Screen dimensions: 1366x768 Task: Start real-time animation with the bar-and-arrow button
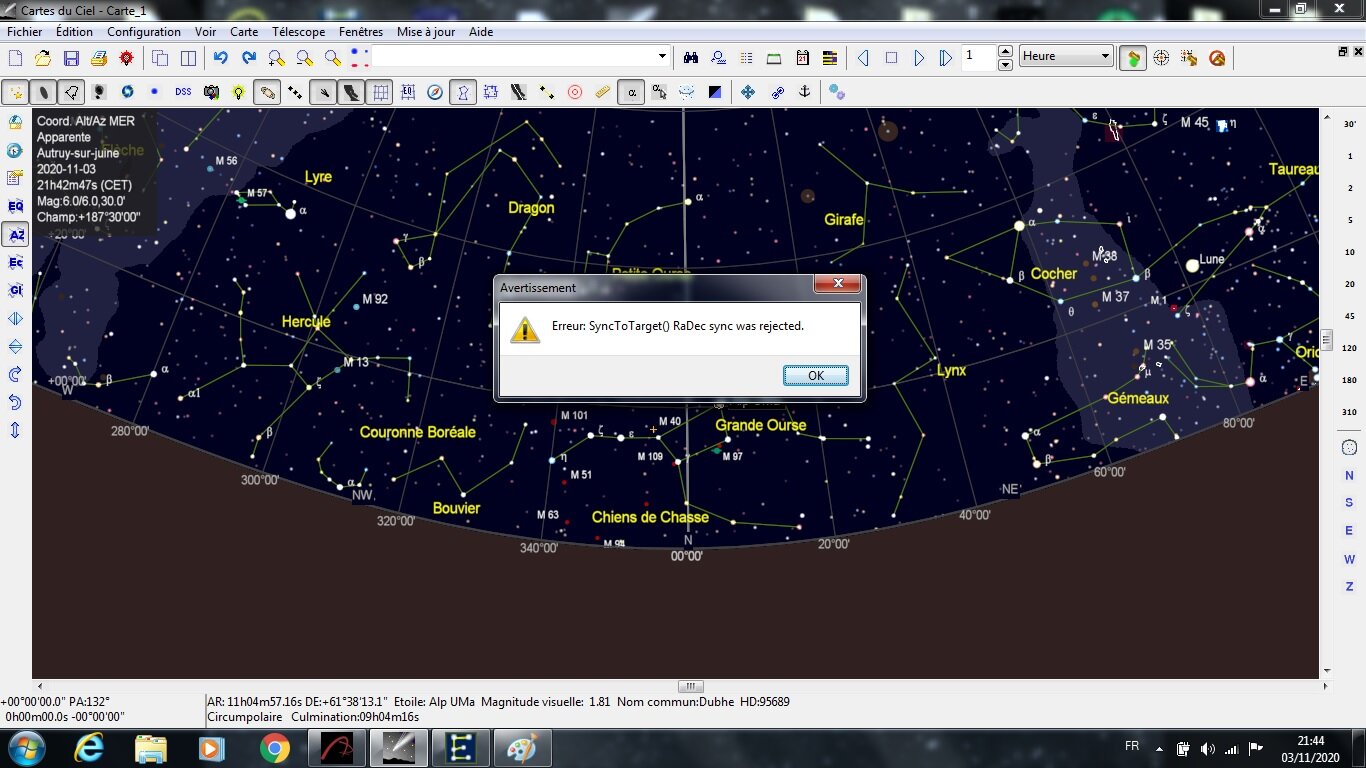click(946, 58)
